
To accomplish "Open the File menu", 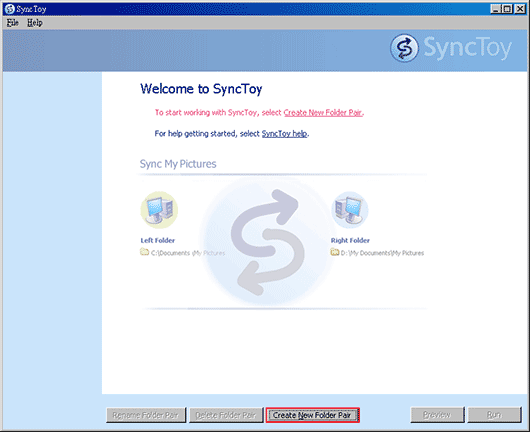I will (13, 23).
